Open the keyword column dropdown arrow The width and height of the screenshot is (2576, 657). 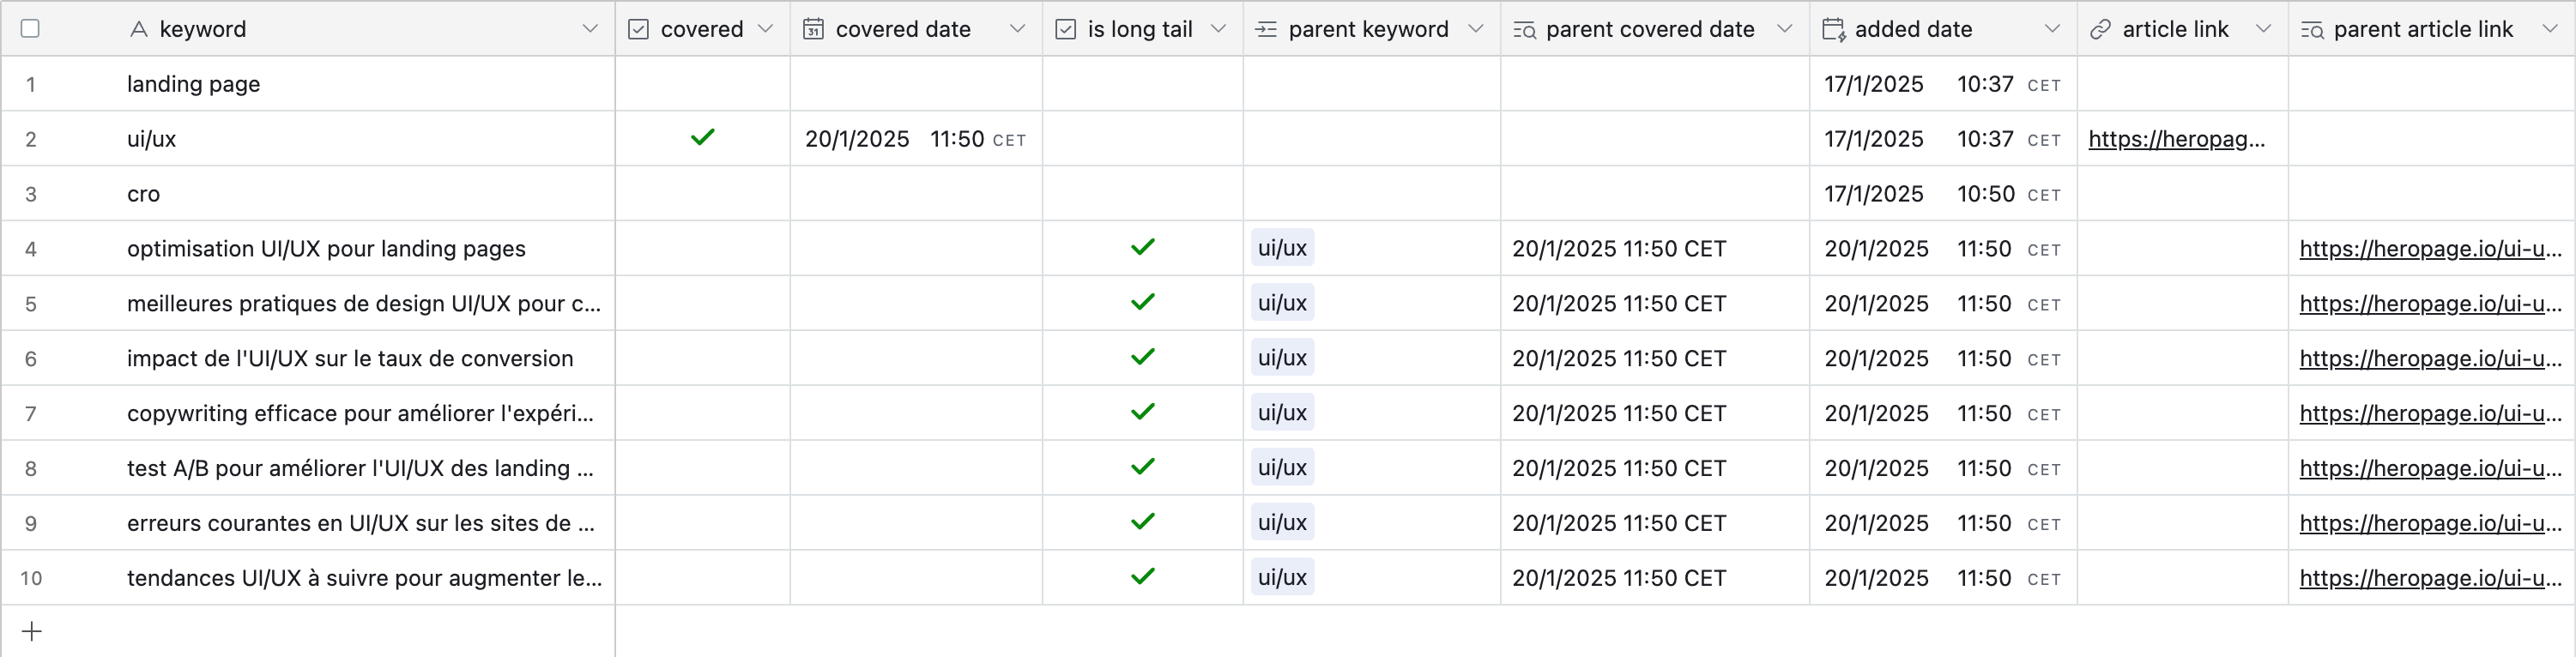click(x=590, y=29)
